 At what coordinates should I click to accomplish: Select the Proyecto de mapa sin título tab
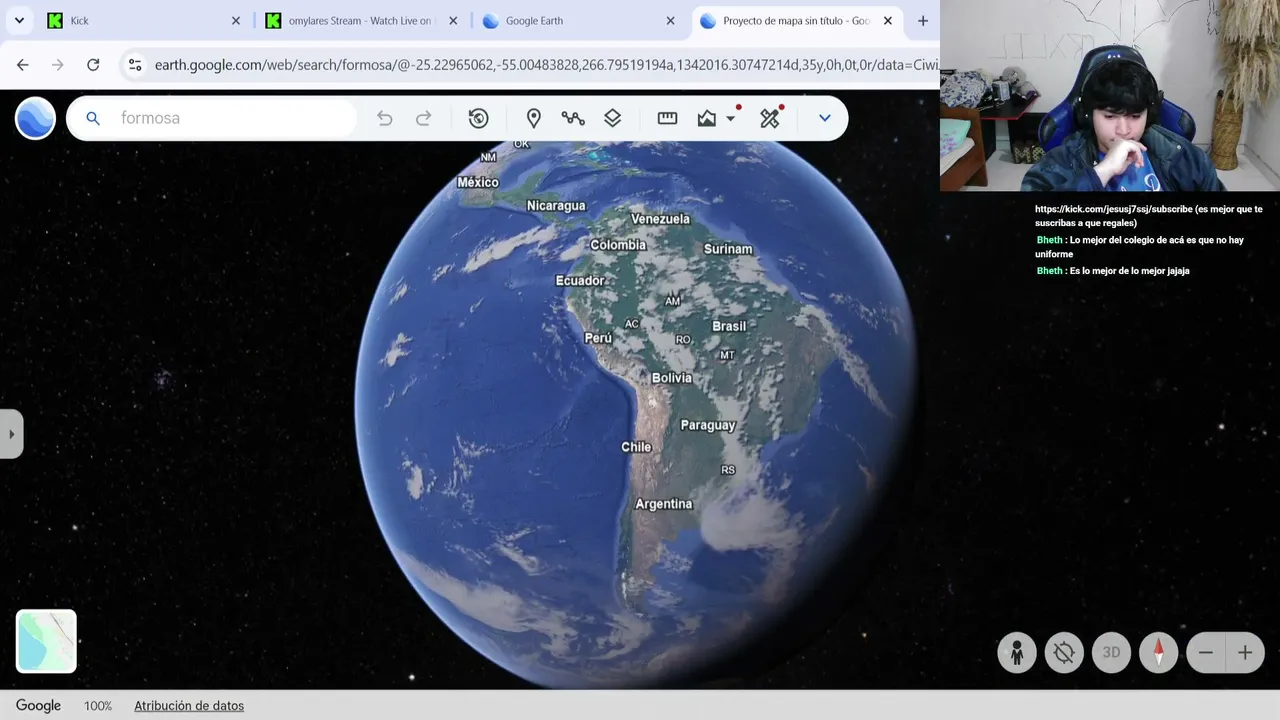[x=796, y=21]
